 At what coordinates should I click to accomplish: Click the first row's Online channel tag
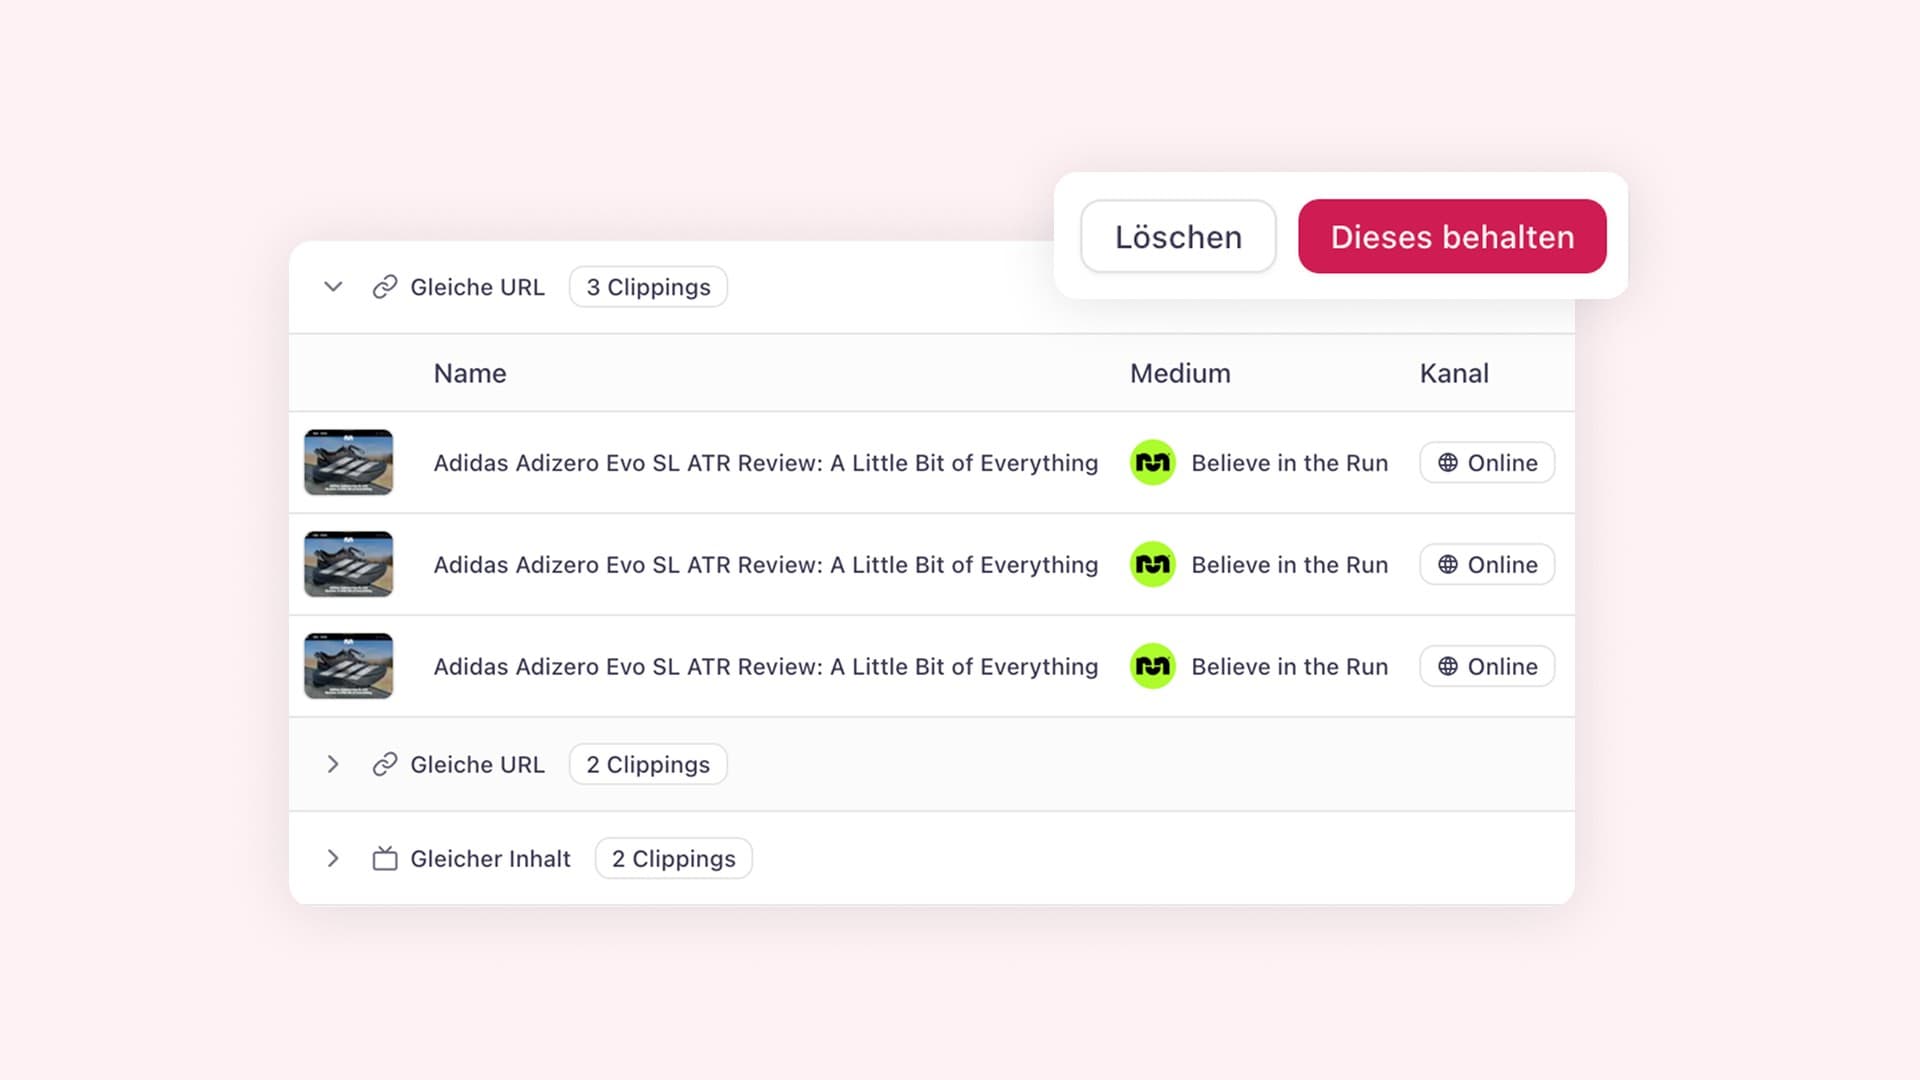coord(1487,463)
